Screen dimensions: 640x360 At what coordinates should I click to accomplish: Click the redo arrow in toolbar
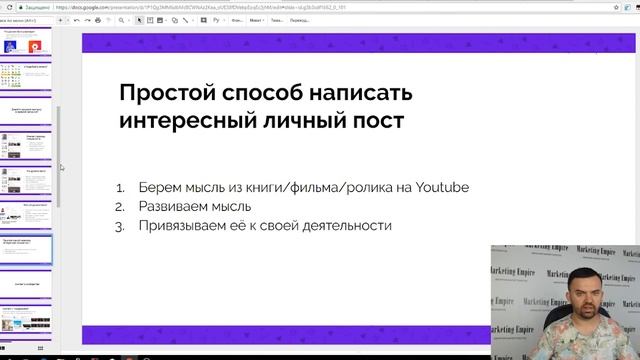(x=87, y=20)
